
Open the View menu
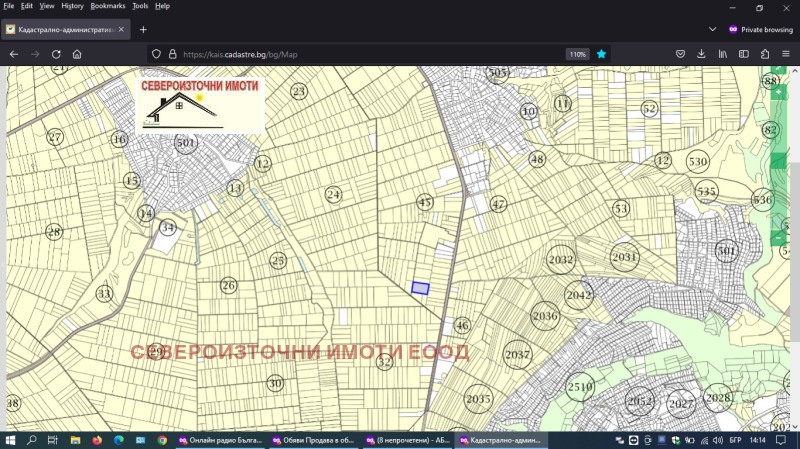tap(46, 6)
